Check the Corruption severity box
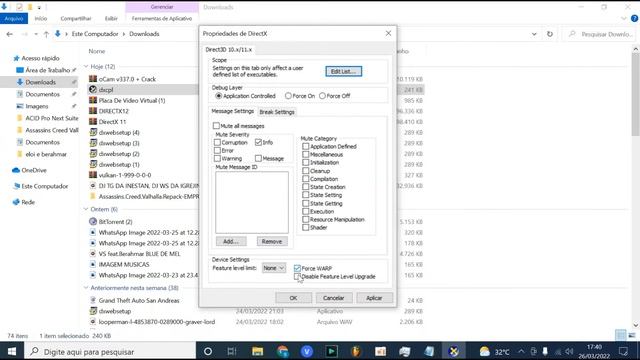 tap(217, 142)
